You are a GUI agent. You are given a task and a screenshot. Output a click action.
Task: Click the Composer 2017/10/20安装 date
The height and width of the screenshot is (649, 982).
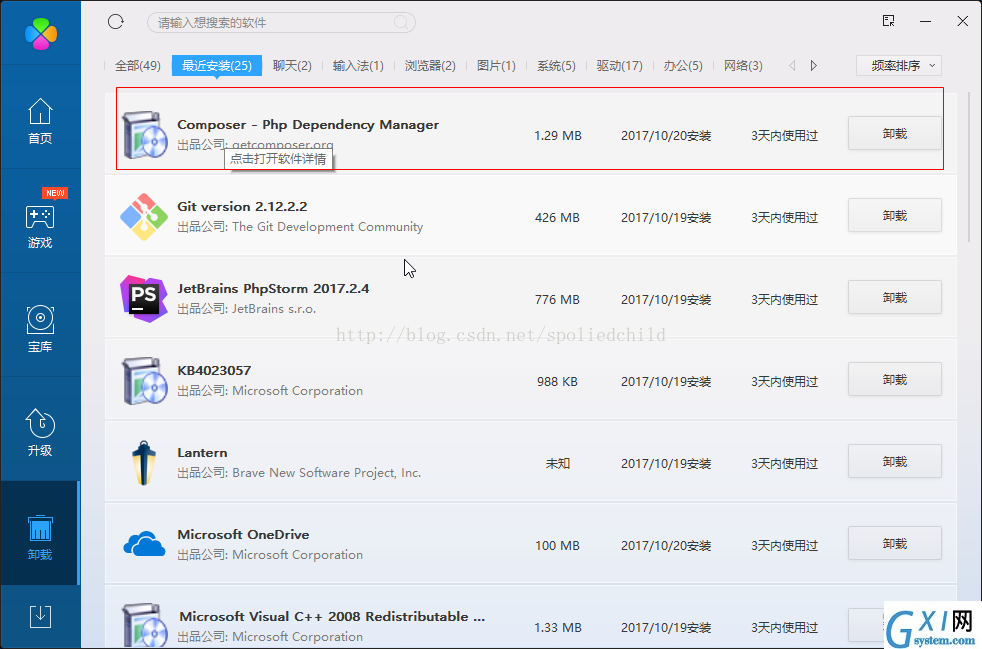(x=666, y=135)
